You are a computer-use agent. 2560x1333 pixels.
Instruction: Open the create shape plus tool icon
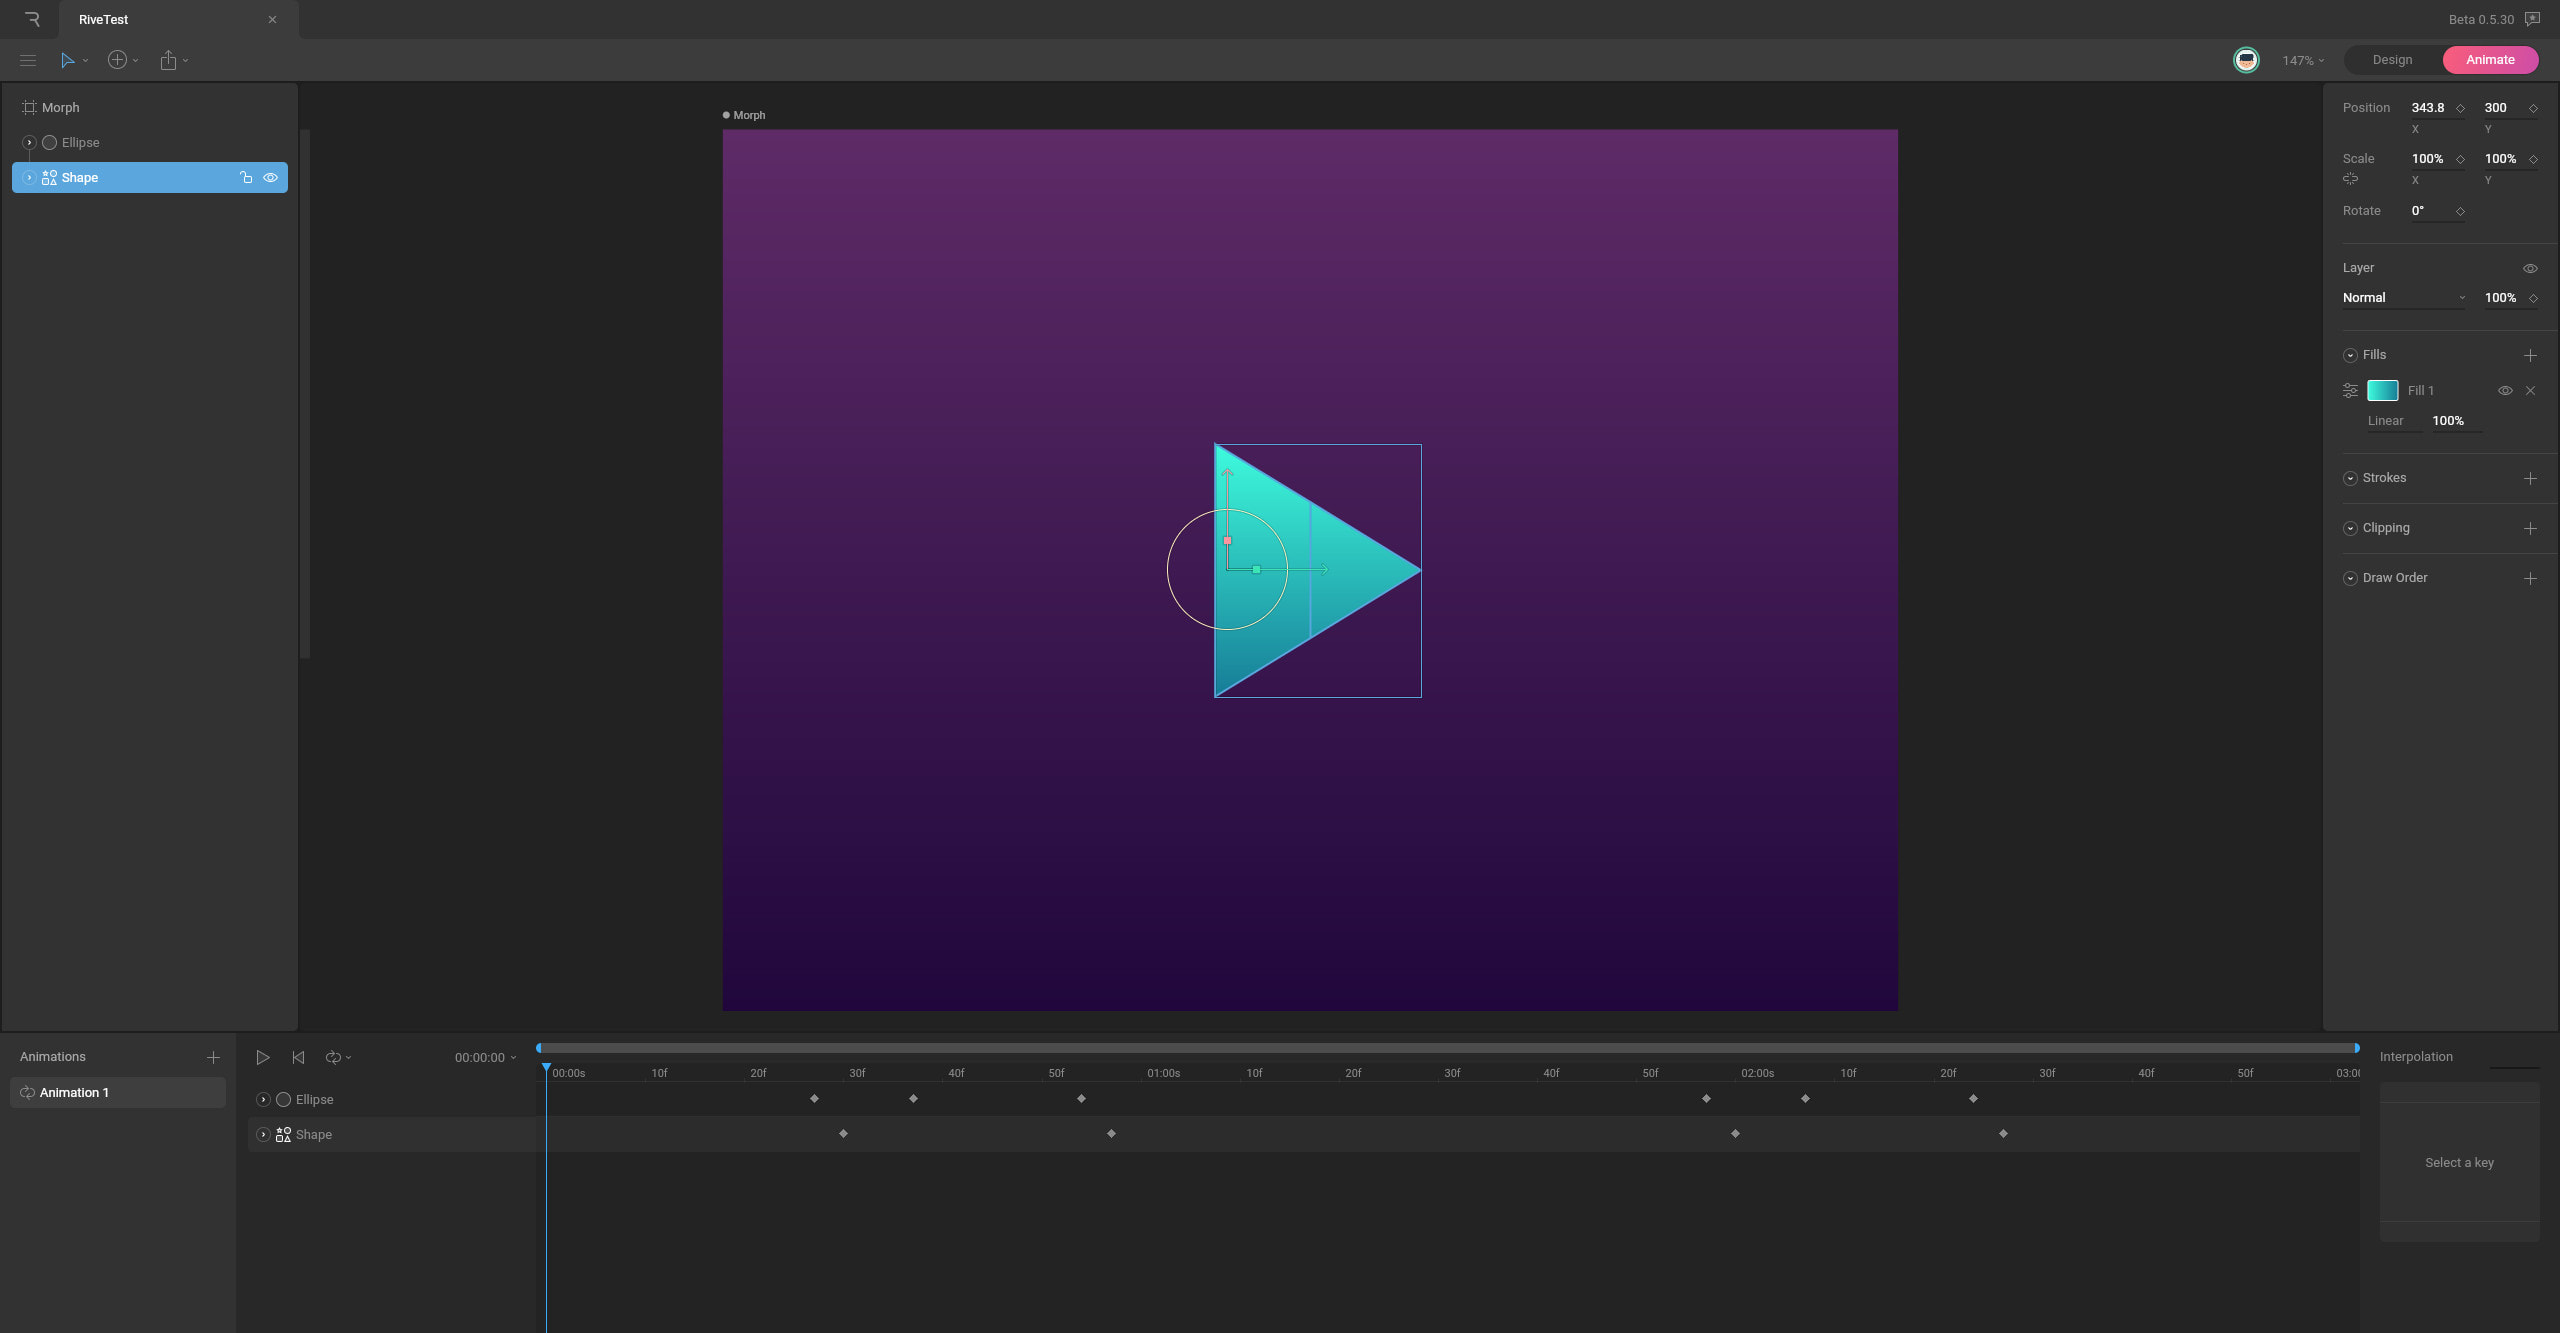117,60
